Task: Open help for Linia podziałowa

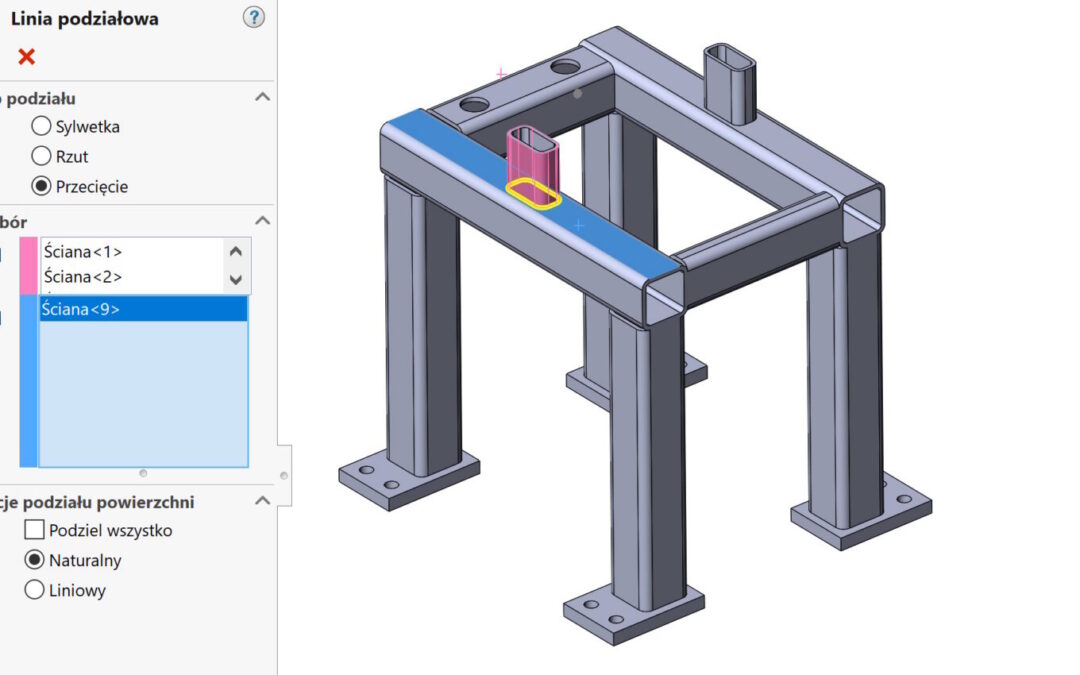Action: [x=254, y=17]
